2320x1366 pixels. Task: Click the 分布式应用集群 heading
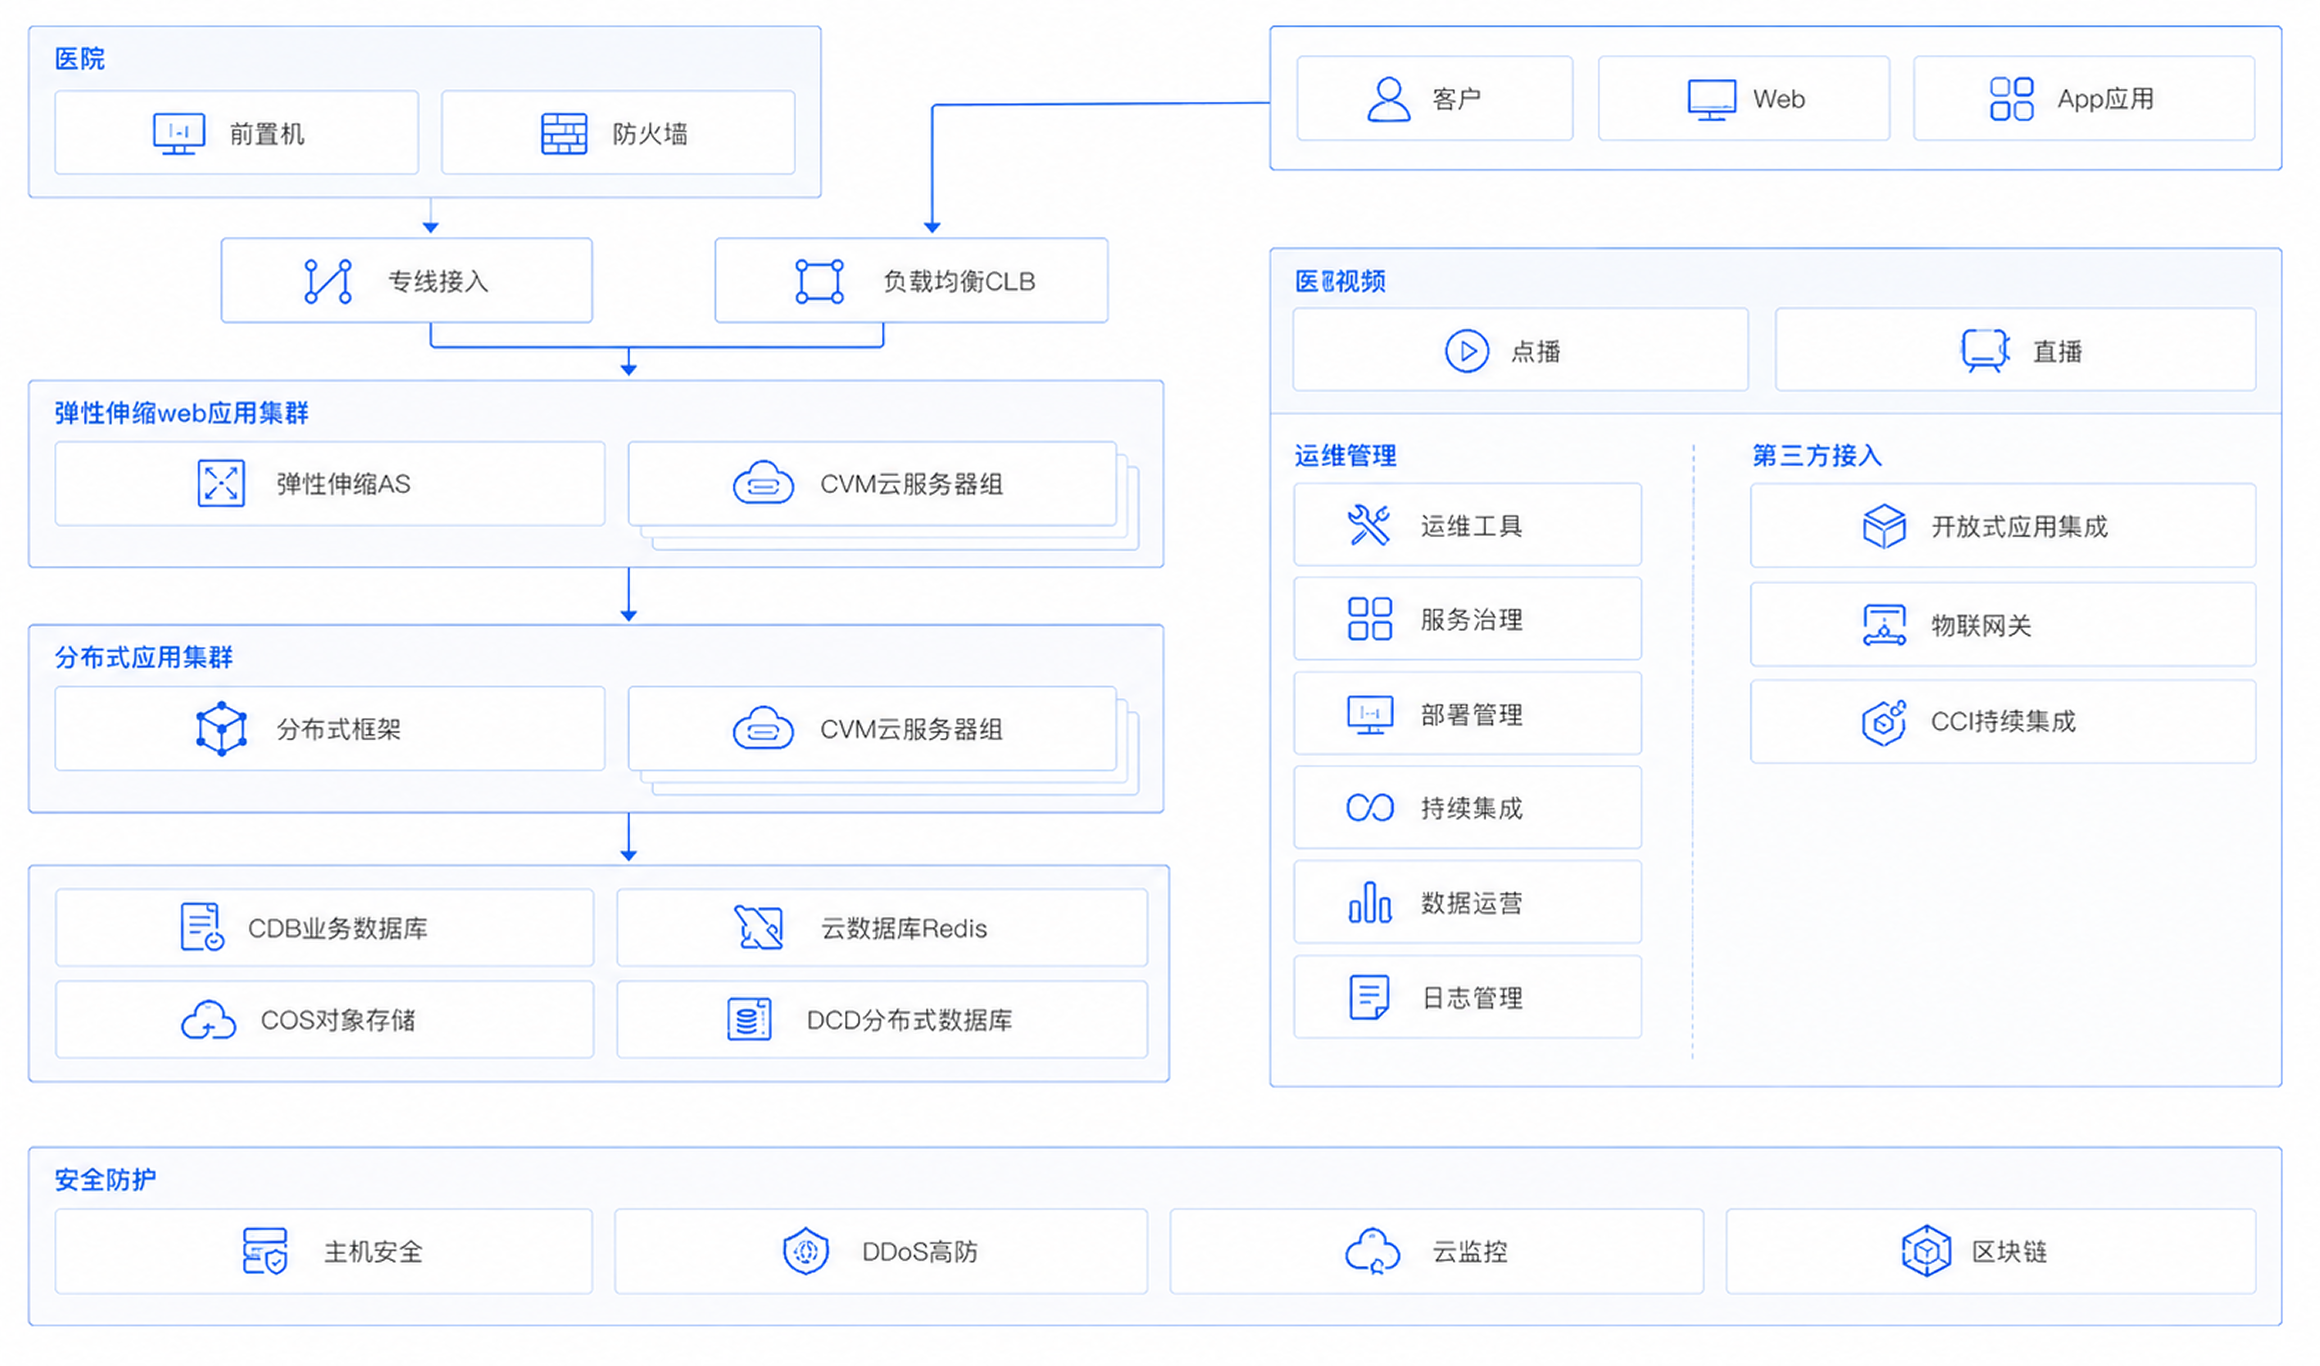click(x=143, y=657)
